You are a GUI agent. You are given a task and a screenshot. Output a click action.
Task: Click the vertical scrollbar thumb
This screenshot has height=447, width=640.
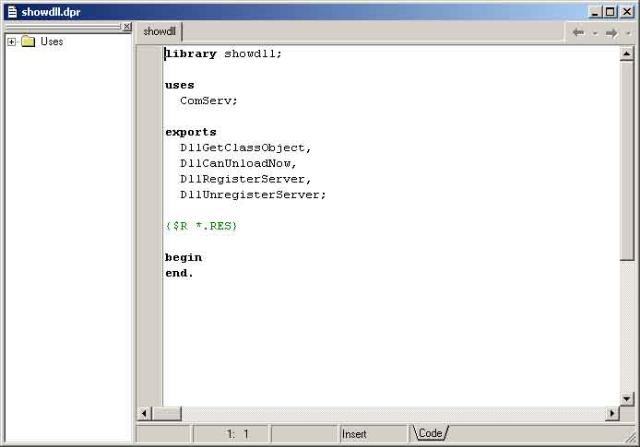point(627,160)
